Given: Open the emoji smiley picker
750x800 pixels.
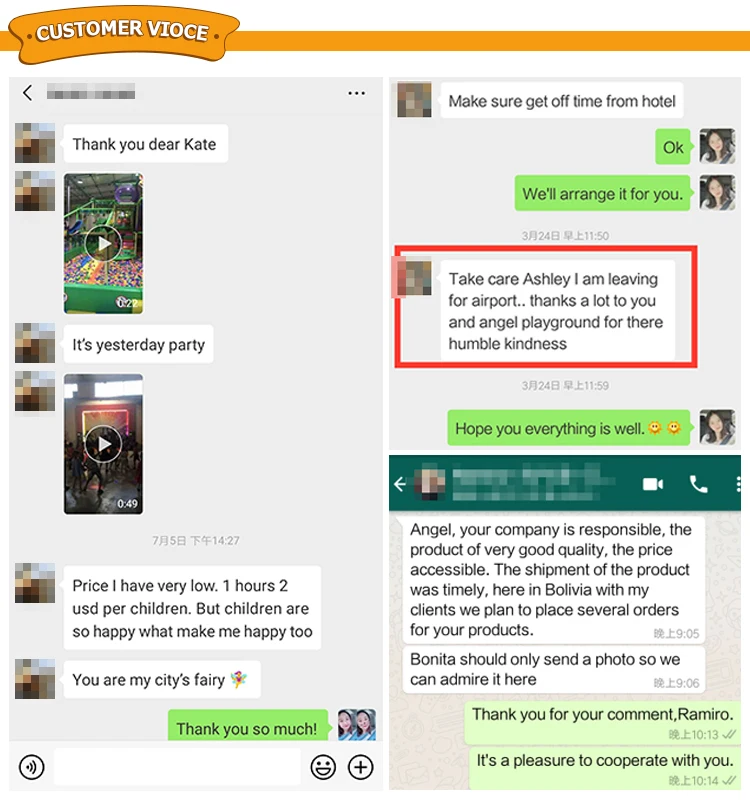Looking at the screenshot, I should pos(323,767).
